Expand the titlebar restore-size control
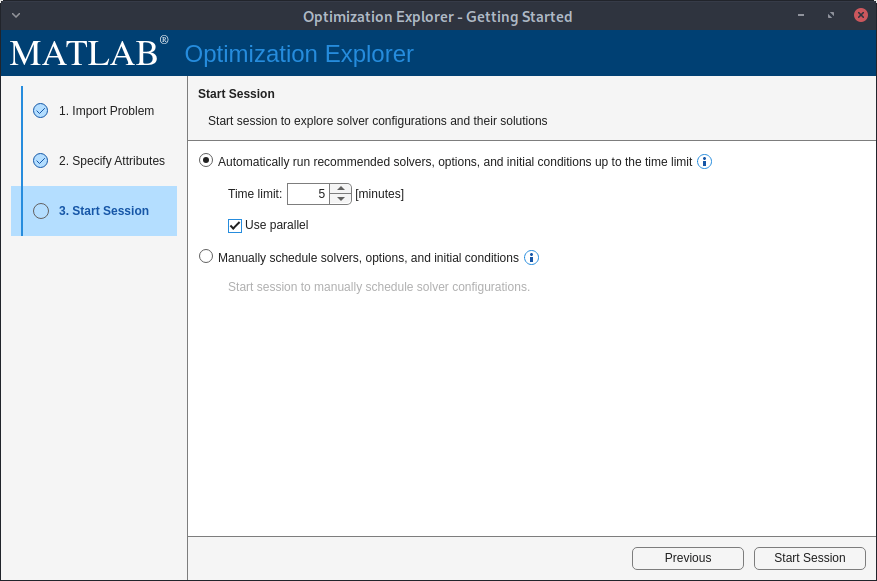 (830, 15)
